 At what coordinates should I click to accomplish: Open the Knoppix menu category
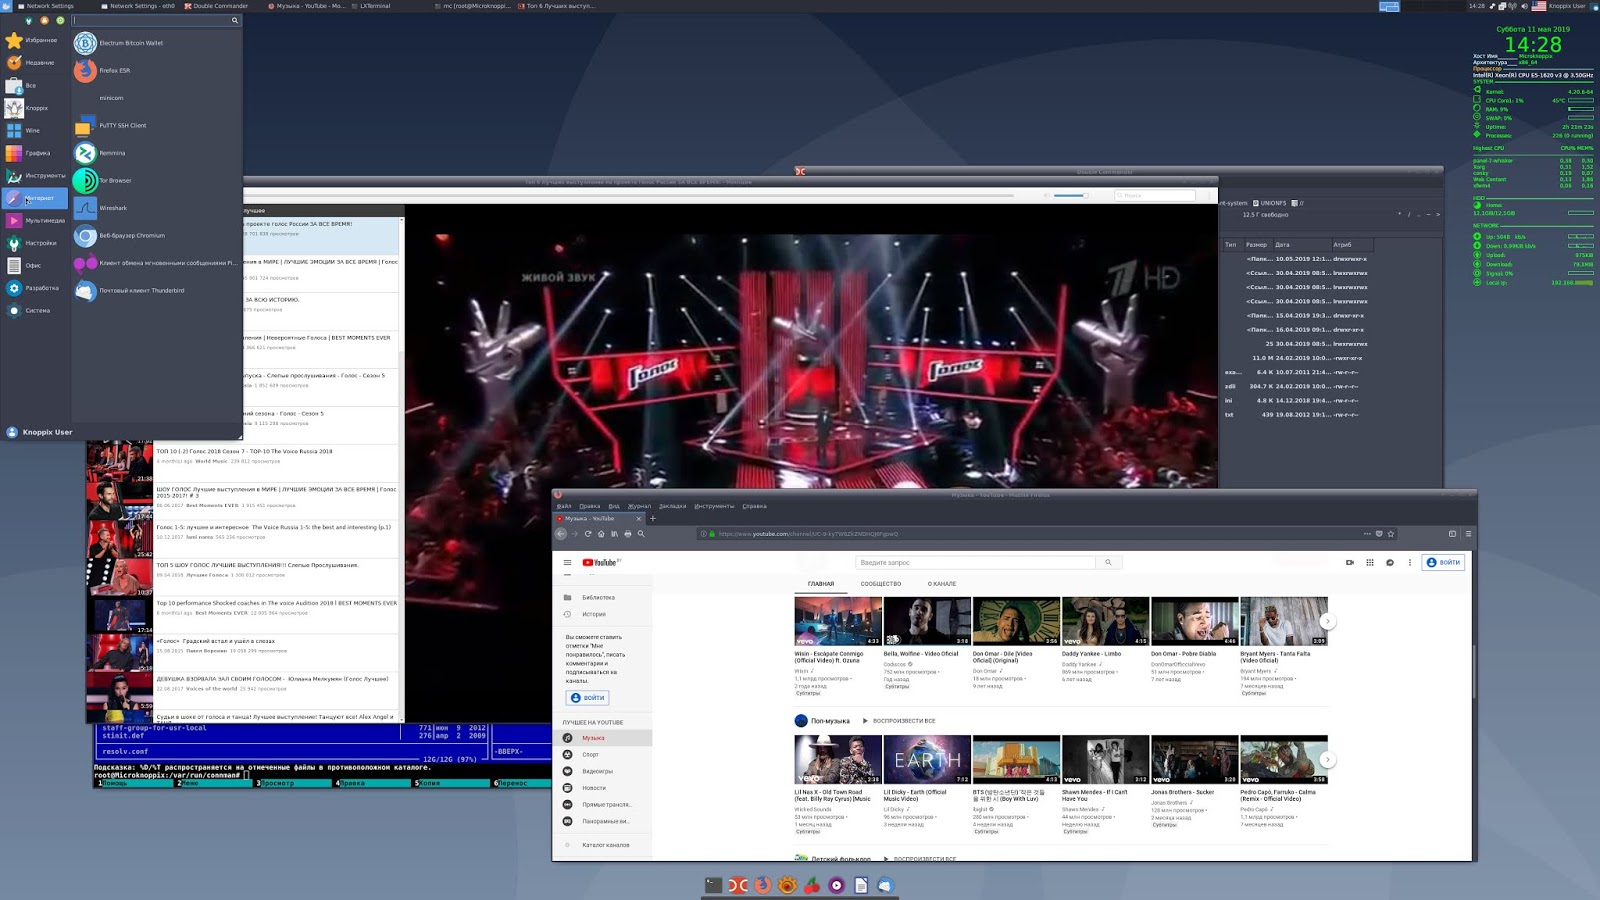point(35,108)
